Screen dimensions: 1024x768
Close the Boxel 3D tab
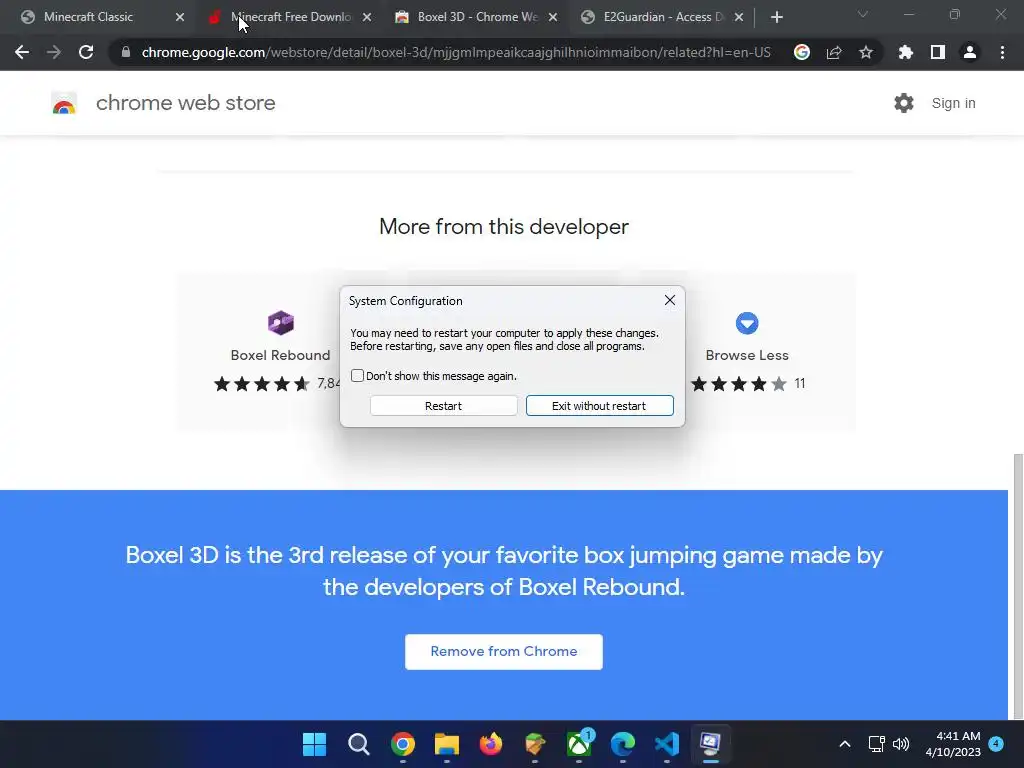552,17
